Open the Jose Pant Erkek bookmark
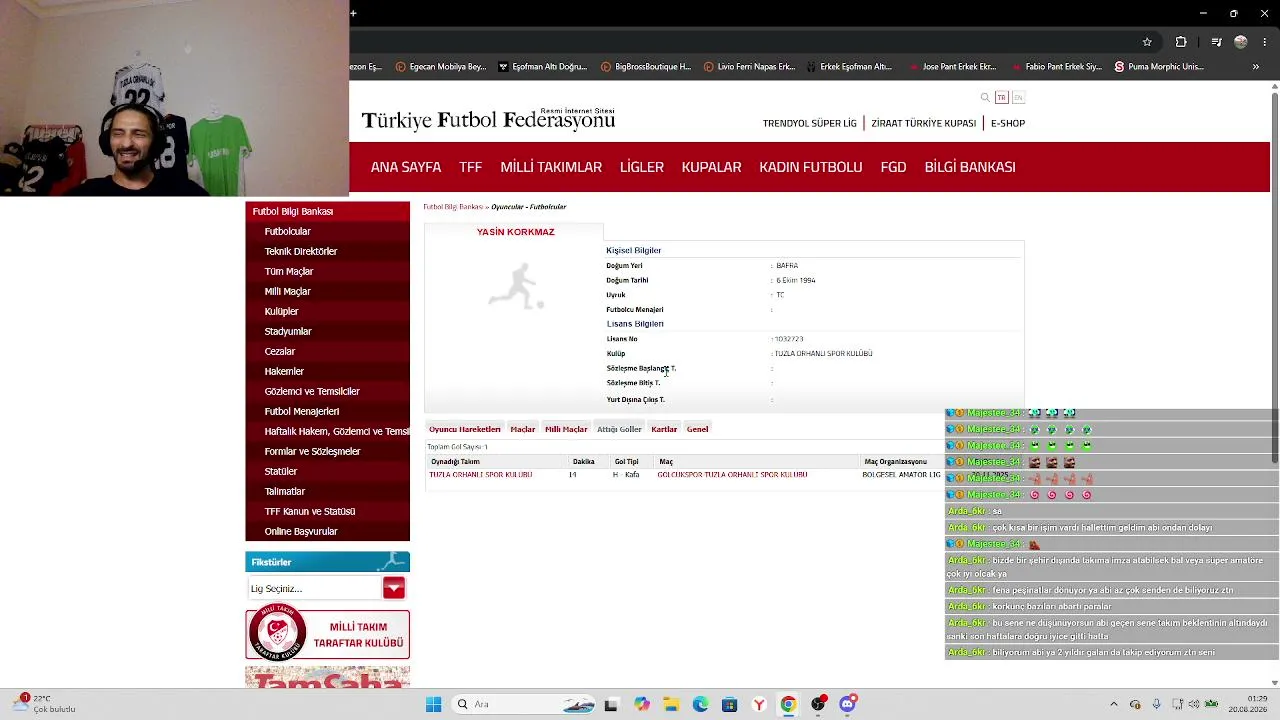This screenshot has height=720, width=1280. pyautogui.click(x=952, y=67)
